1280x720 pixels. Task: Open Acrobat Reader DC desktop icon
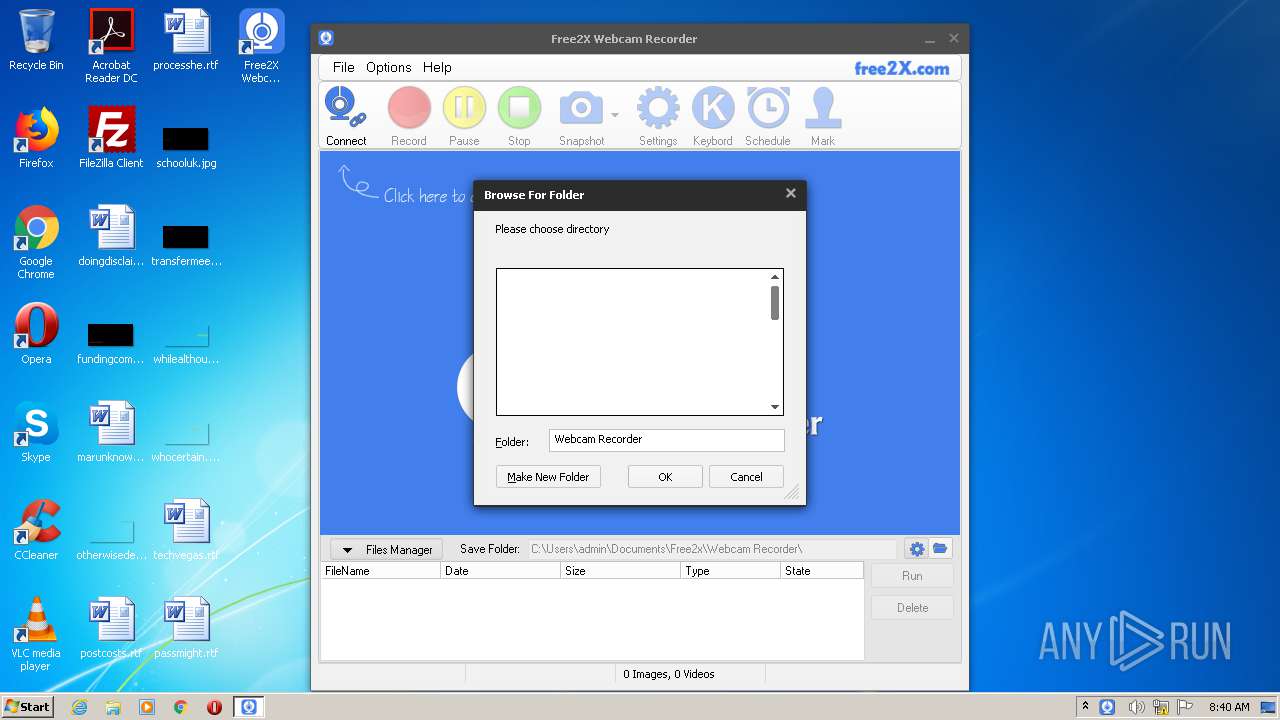(x=111, y=46)
